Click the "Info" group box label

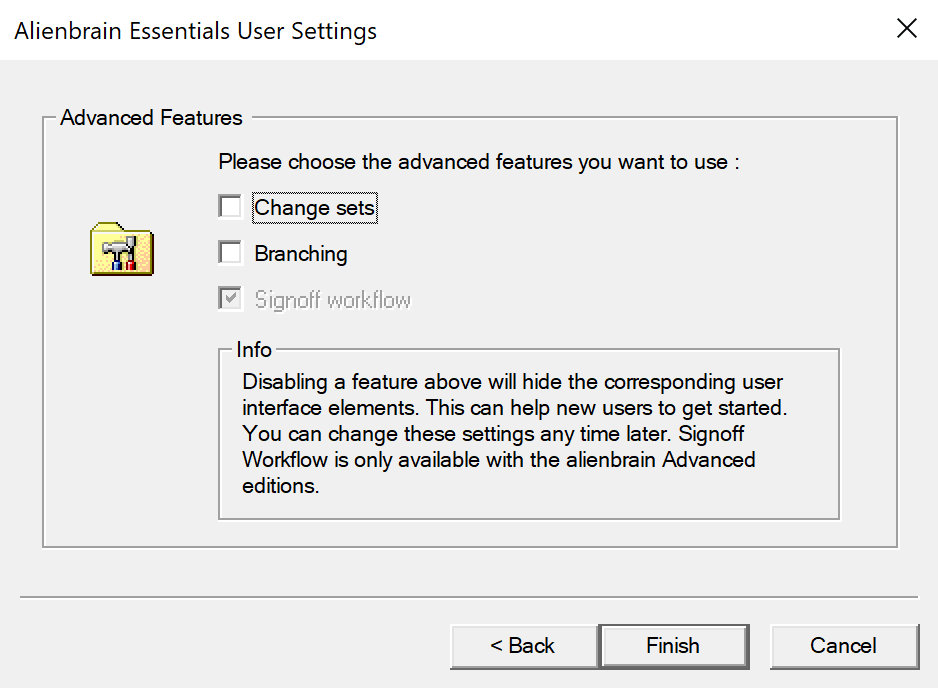[x=254, y=350]
